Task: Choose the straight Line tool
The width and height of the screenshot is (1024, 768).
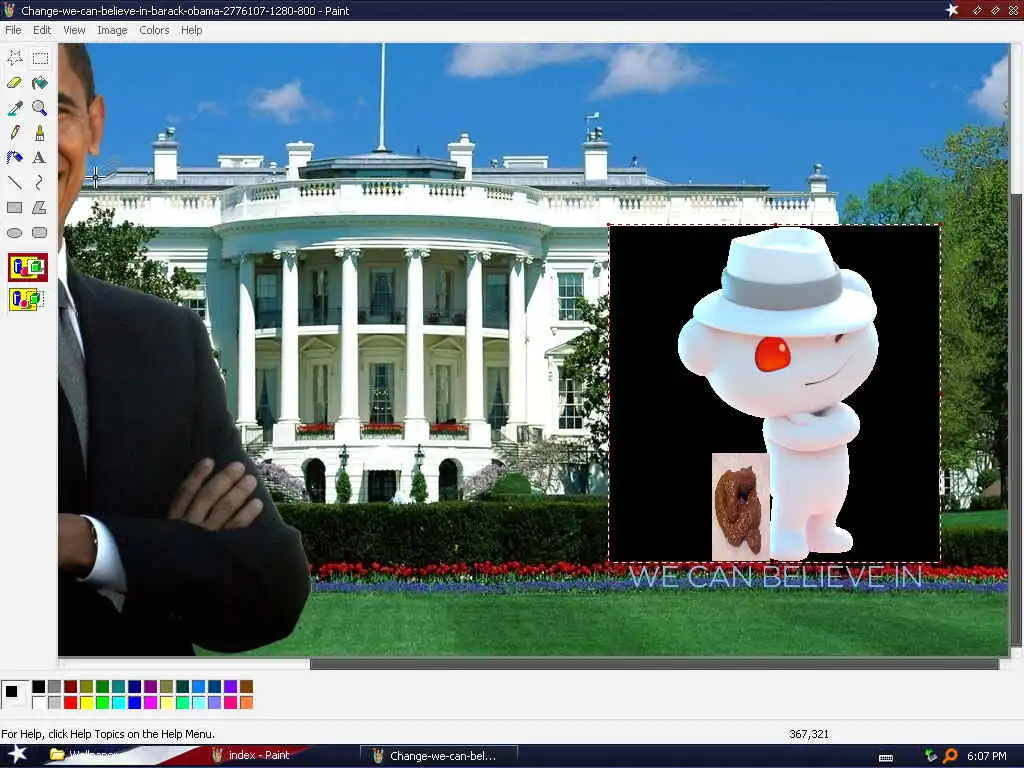Action: coord(14,182)
